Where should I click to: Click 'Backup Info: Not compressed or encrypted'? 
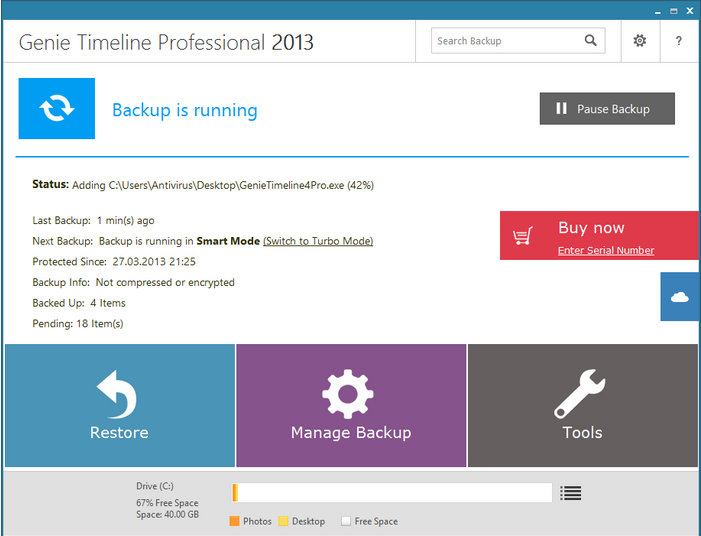[133, 283]
